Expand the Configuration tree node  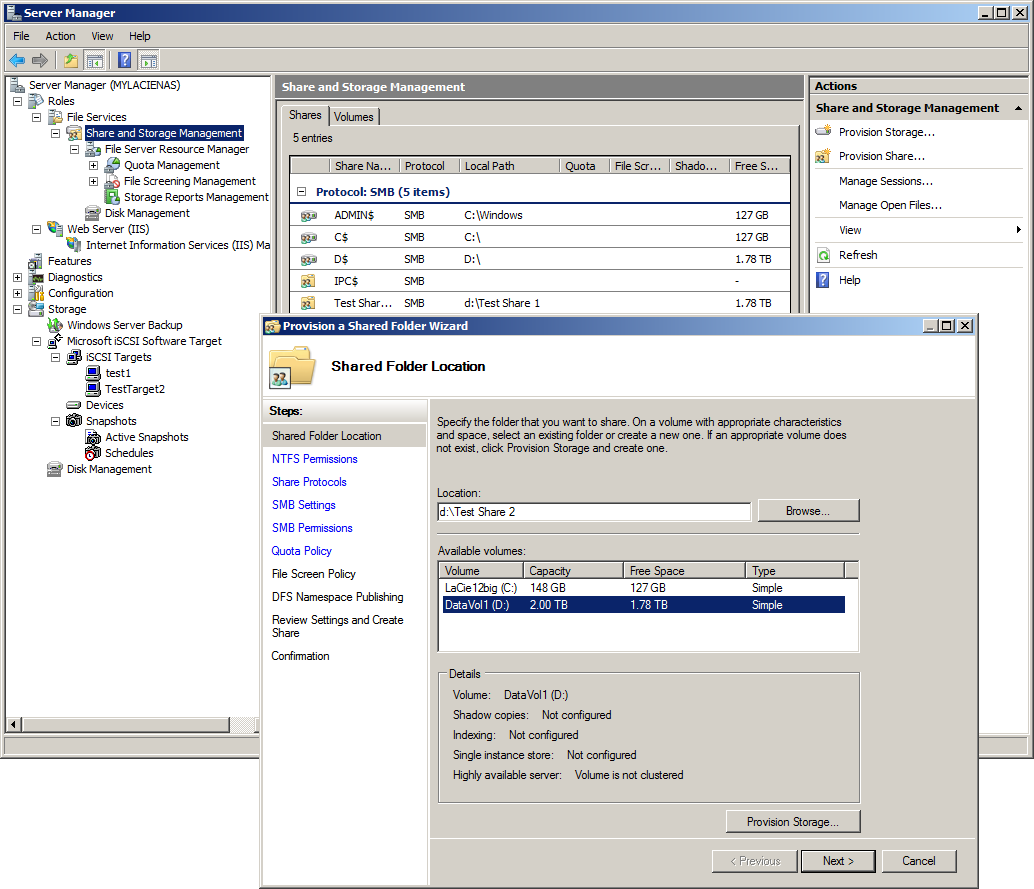[x=18, y=293]
